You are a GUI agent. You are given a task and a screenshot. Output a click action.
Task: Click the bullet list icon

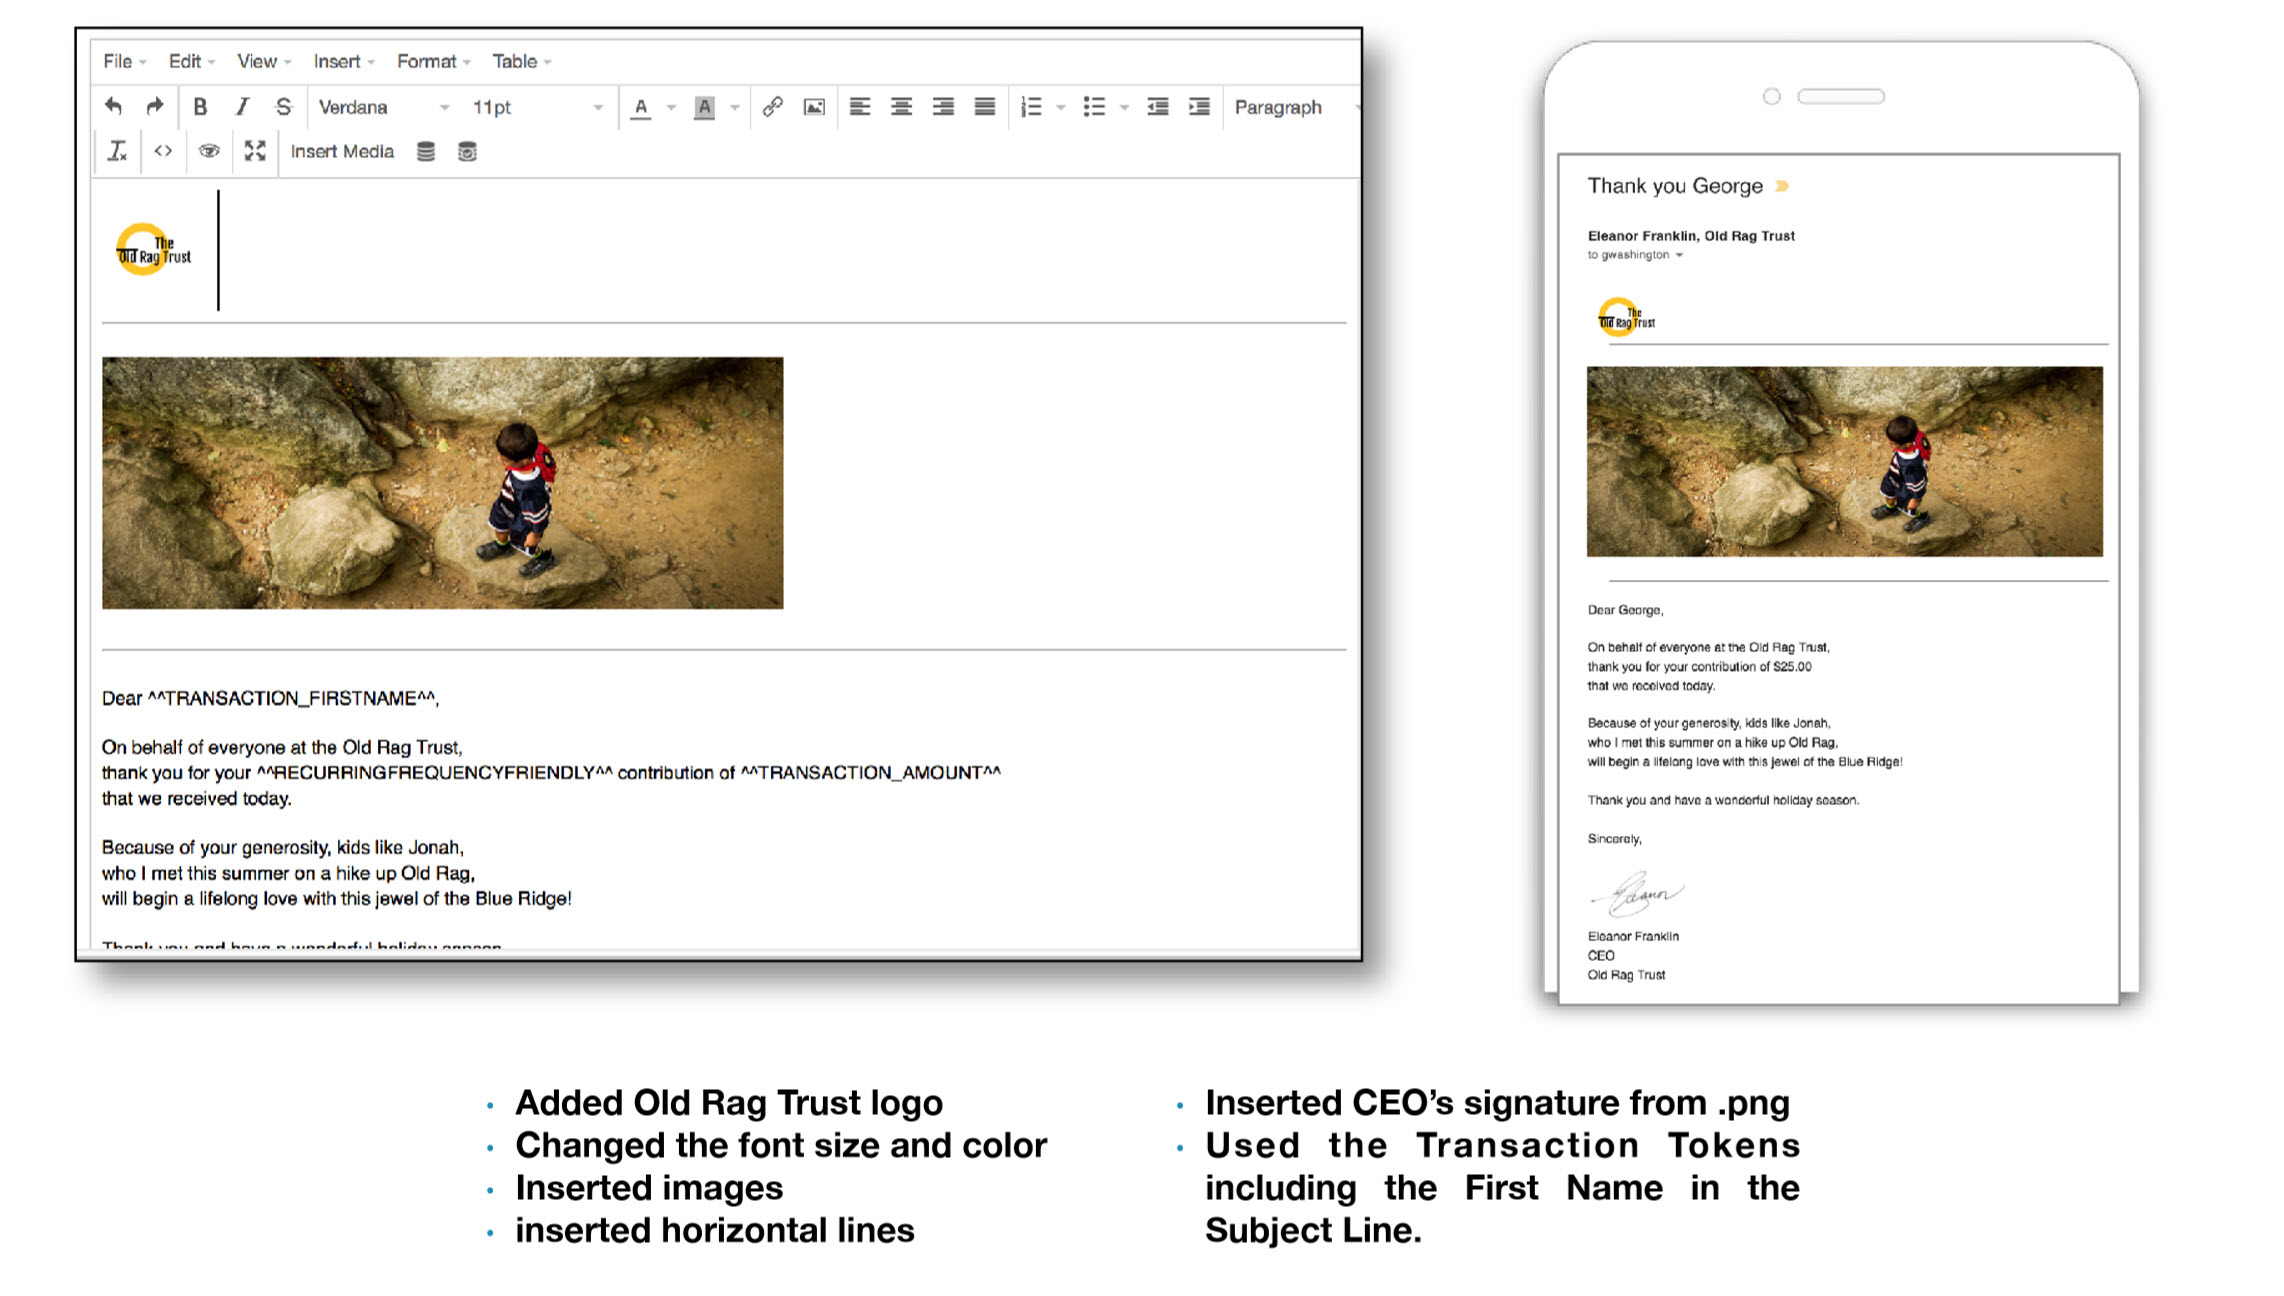[1094, 107]
